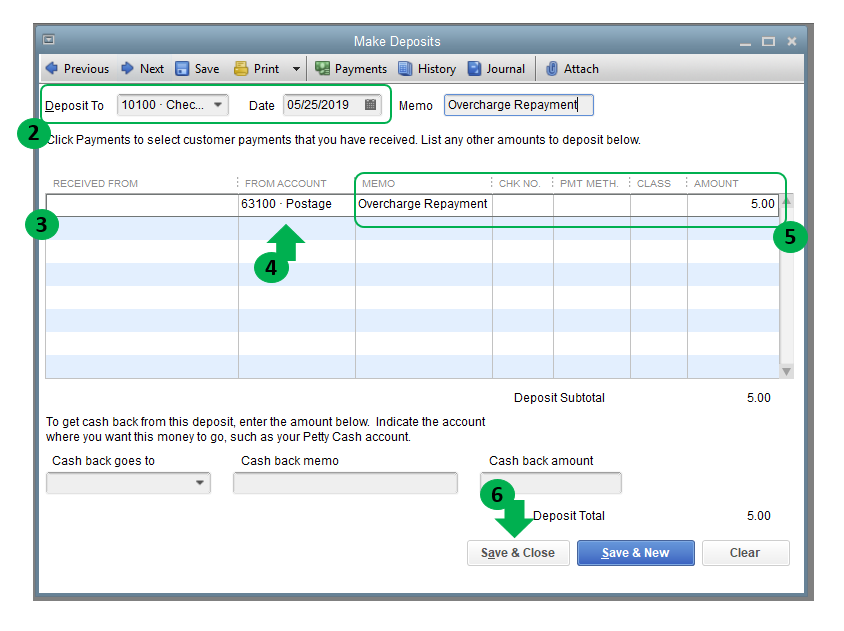Click the Clear button
844x631 pixels.
[x=745, y=553]
